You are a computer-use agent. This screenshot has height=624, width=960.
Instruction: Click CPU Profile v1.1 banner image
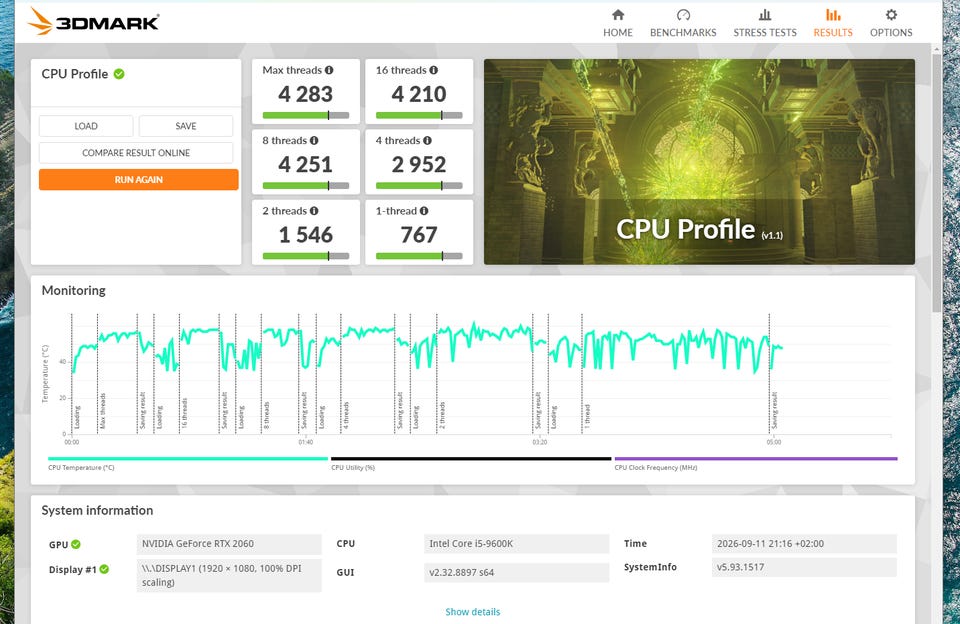699,162
